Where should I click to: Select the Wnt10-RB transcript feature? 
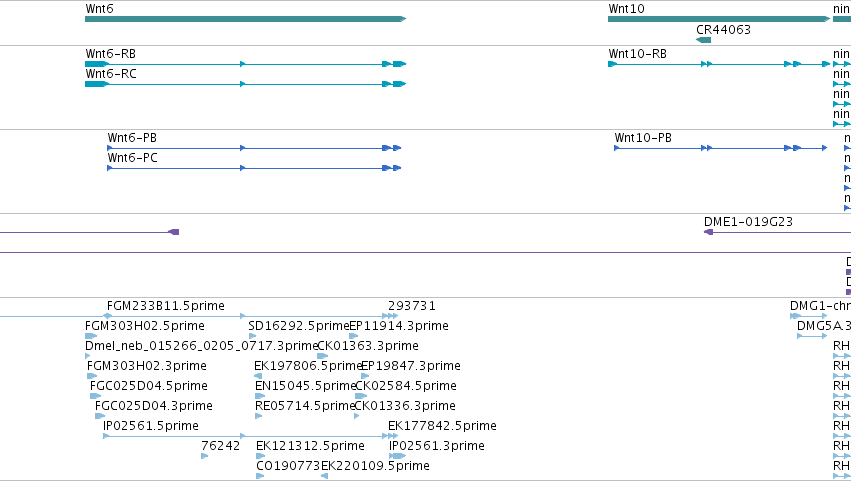(719, 64)
